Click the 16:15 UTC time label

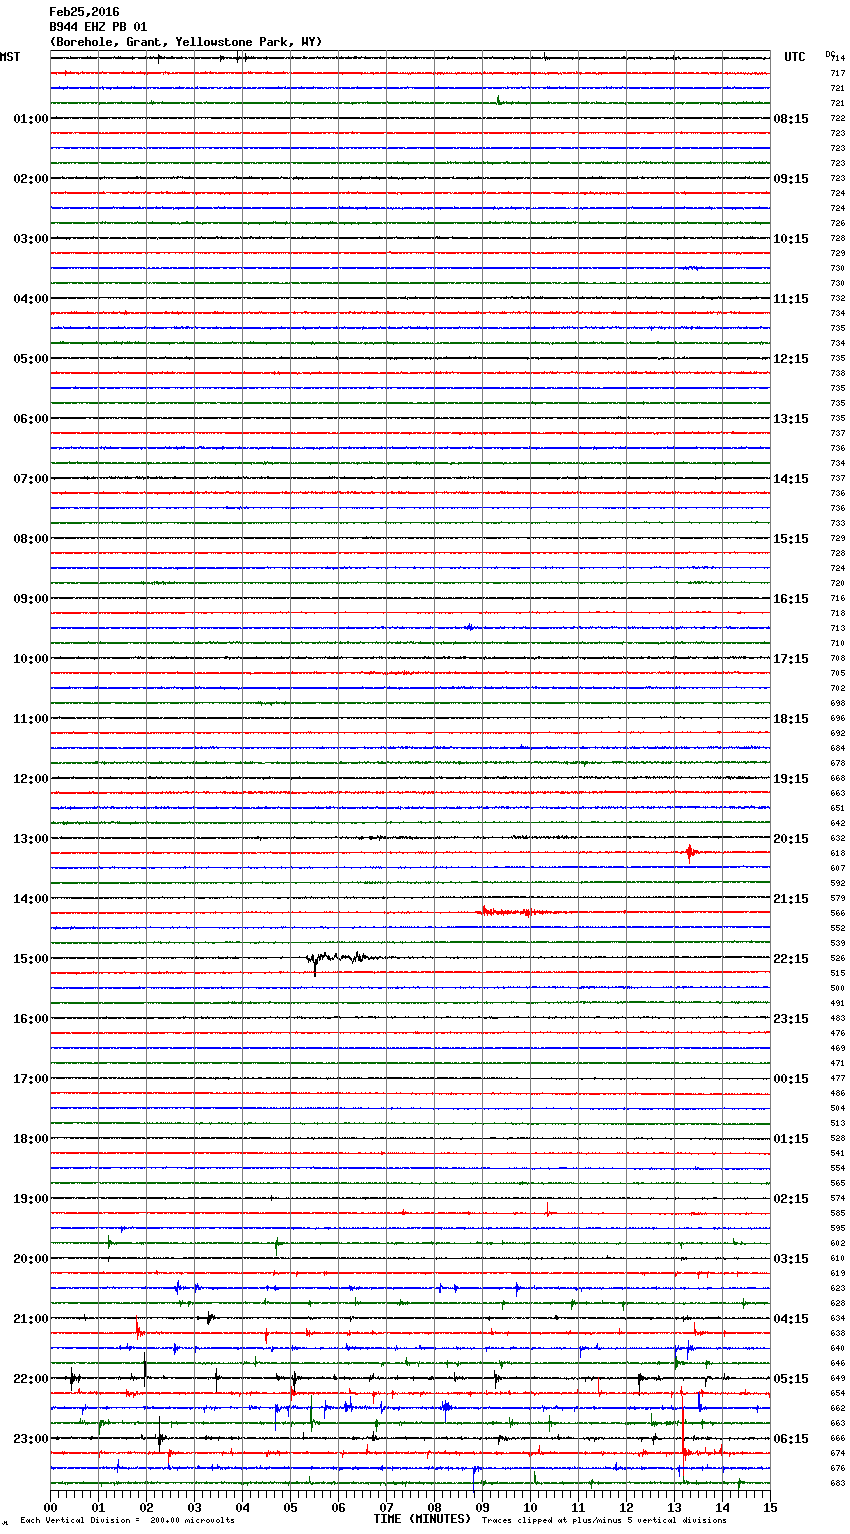pos(791,599)
